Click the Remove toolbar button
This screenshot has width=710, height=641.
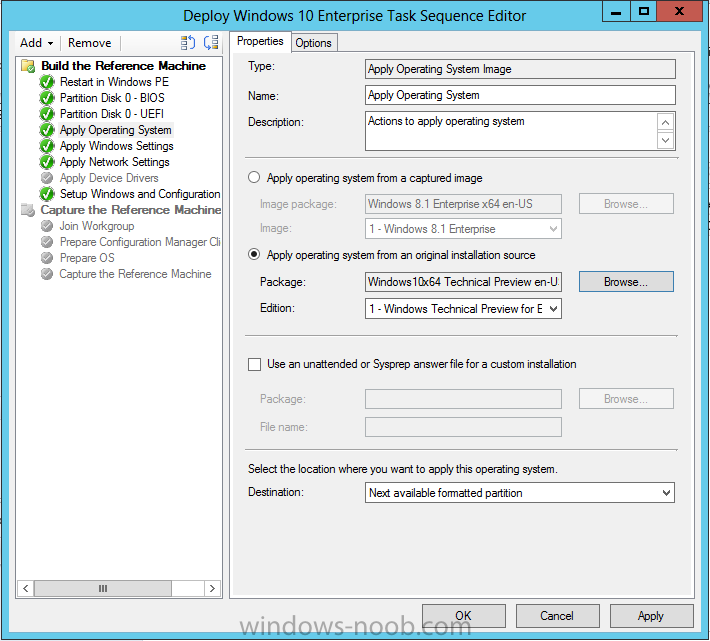pos(90,43)
